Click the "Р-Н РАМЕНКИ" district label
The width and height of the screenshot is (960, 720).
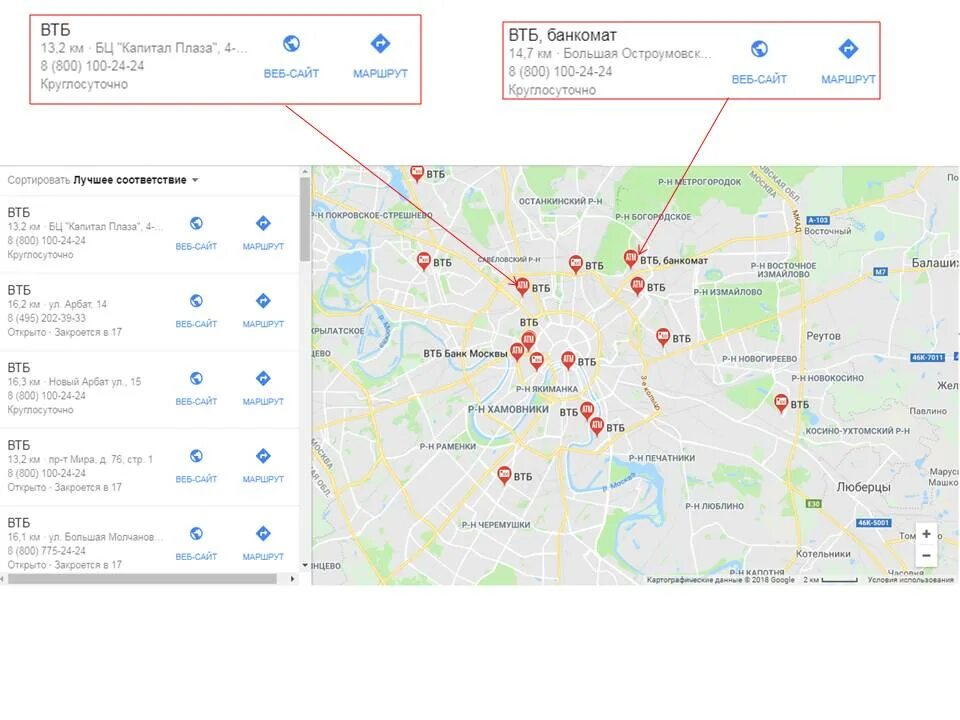[x=448, y=446]
